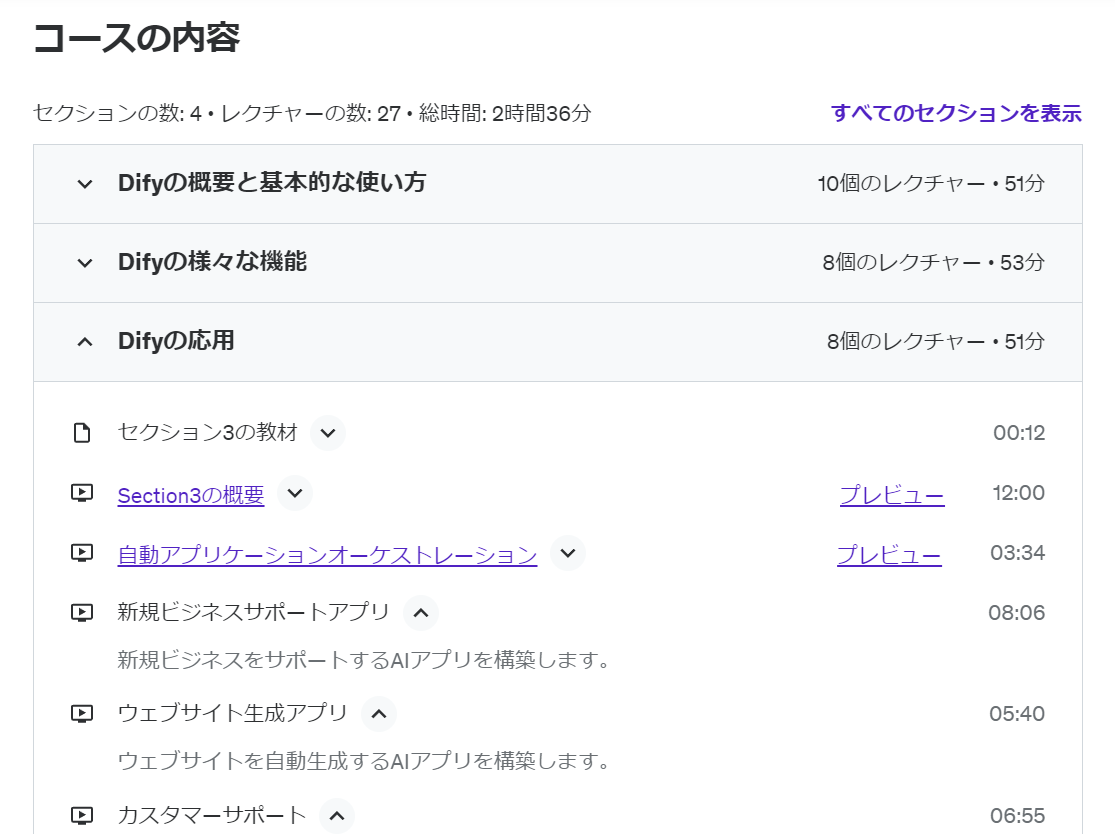Click the video icon for ウェブサイト生成アプリ
The width and height of the screenshot is (1115, 834).
pos(83,713)
